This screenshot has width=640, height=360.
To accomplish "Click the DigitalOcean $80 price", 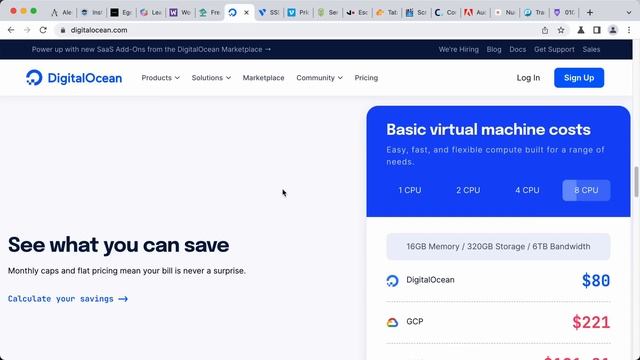I will click(x=596, y=280).
